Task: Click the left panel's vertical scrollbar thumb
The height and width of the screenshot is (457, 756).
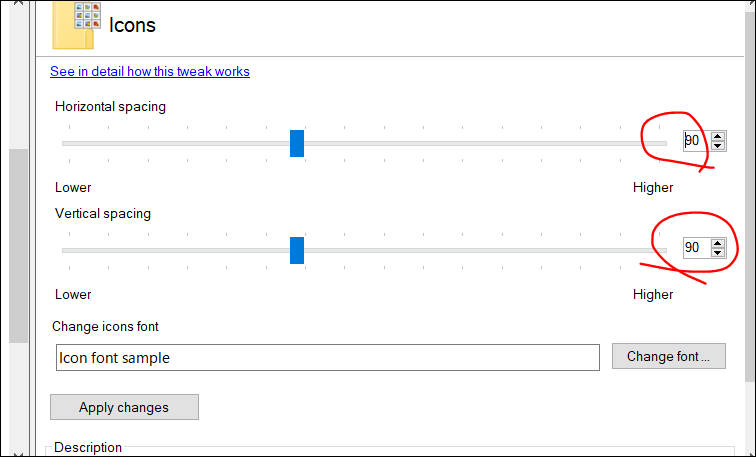Action: click(x=18, y=246)
